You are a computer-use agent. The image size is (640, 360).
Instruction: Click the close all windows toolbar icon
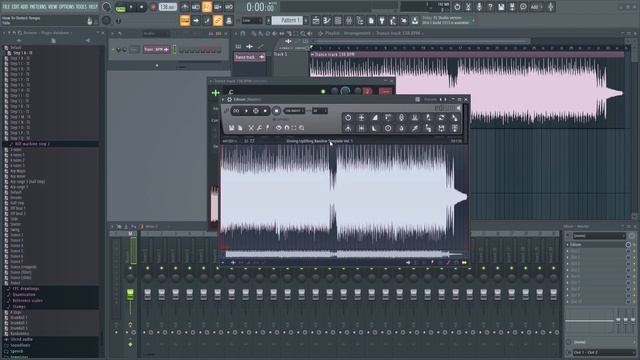404,20
